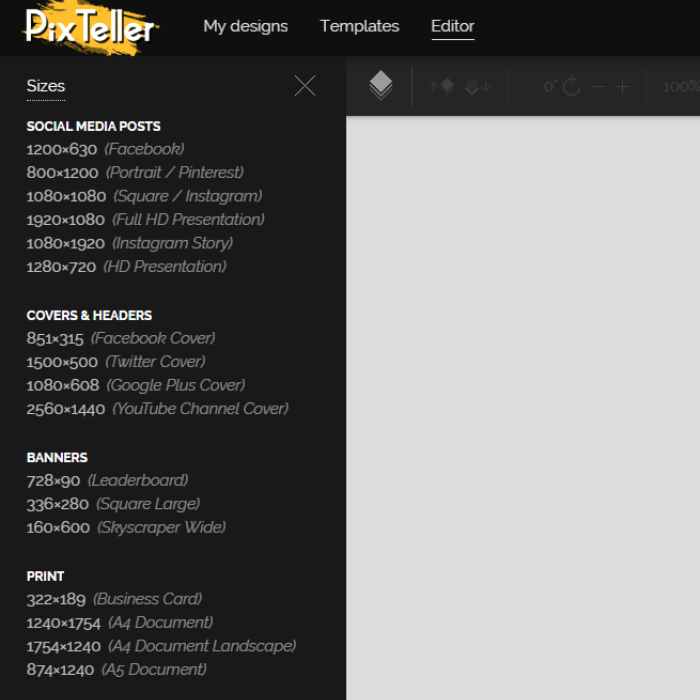Go to Templates page

click(x=359, y=26)
